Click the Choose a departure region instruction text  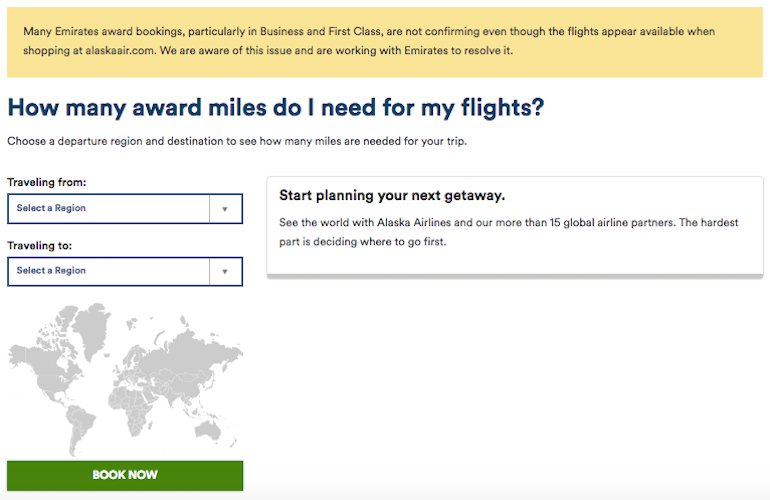coord(237,141)
